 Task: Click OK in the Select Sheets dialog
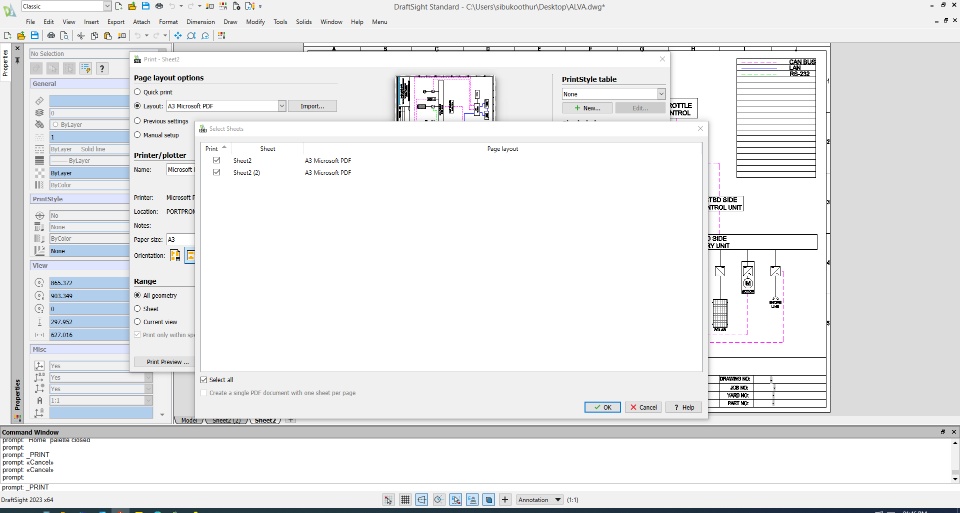(x=602, y=407)
